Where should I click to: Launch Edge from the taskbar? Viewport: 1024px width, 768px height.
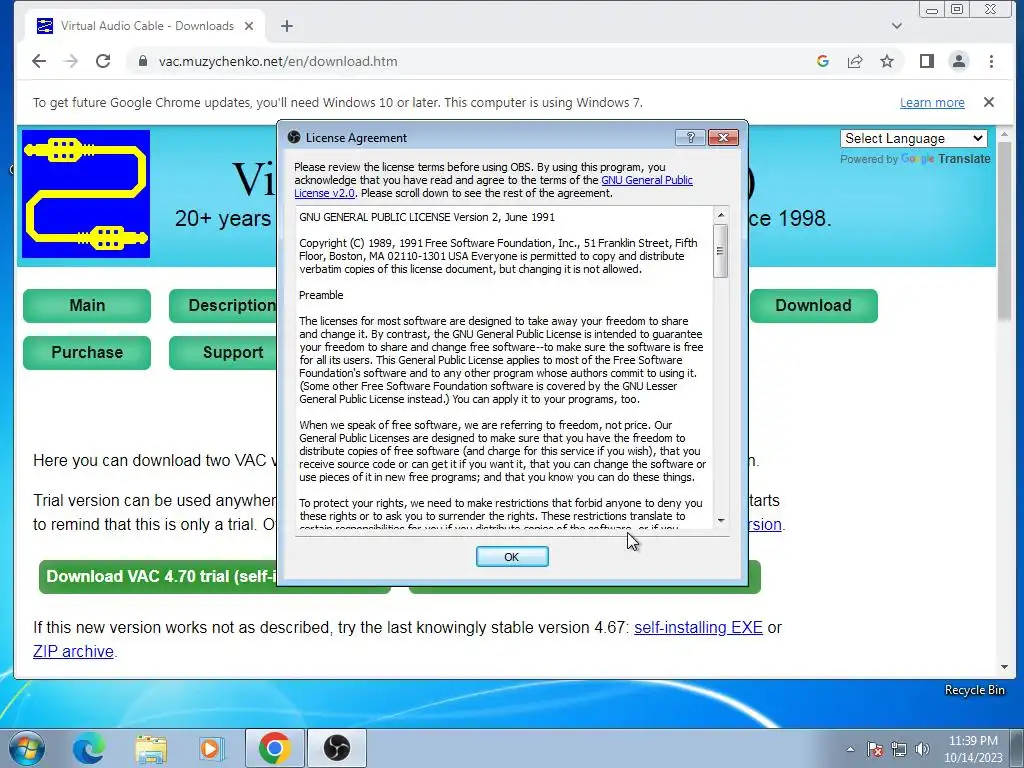[x=88, y=748]
